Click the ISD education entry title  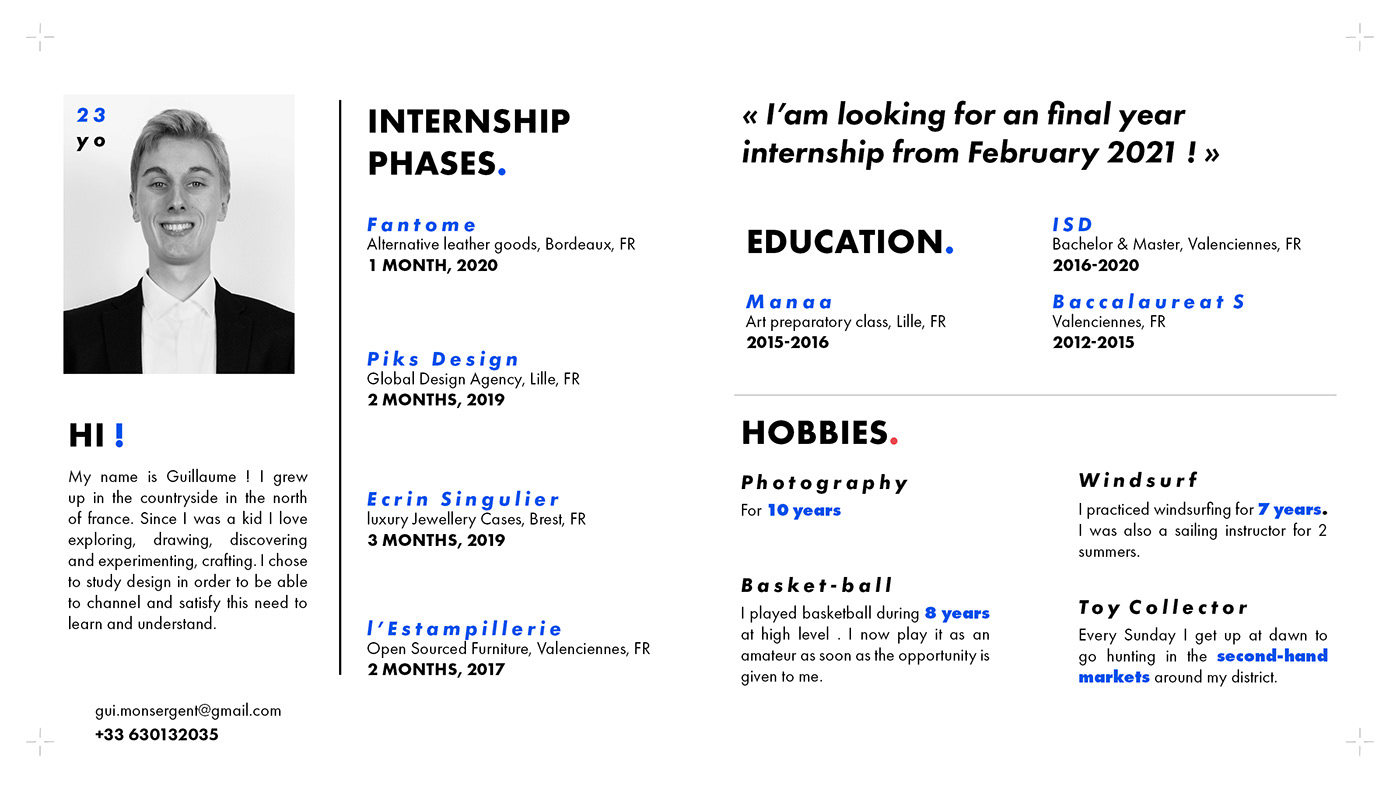(x=1072, y=225)
